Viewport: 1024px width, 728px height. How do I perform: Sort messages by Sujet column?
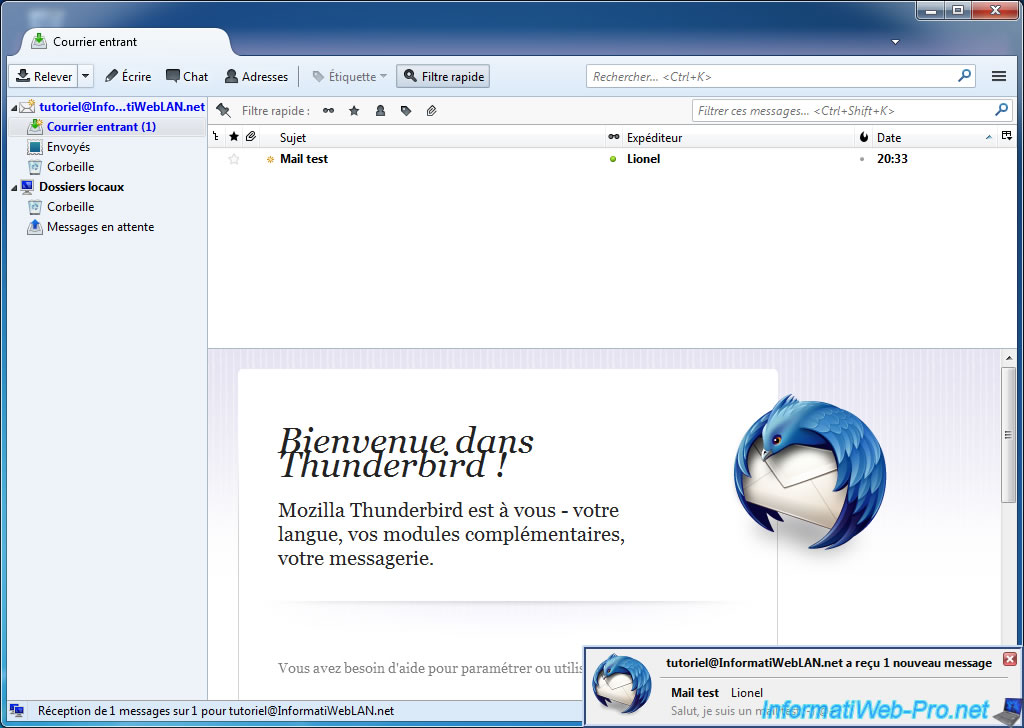click(x=431, y=138)
